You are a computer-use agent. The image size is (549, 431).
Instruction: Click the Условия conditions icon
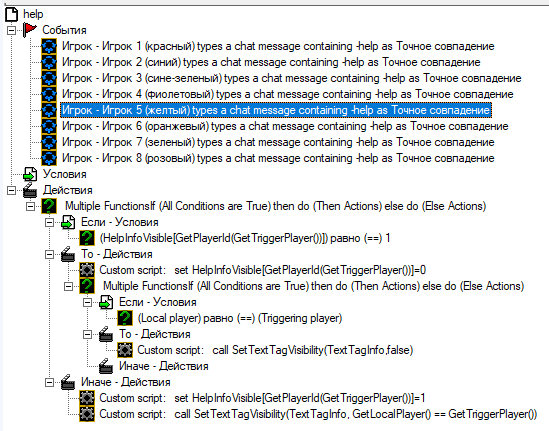pyautogui.click(x=30, y=174)
